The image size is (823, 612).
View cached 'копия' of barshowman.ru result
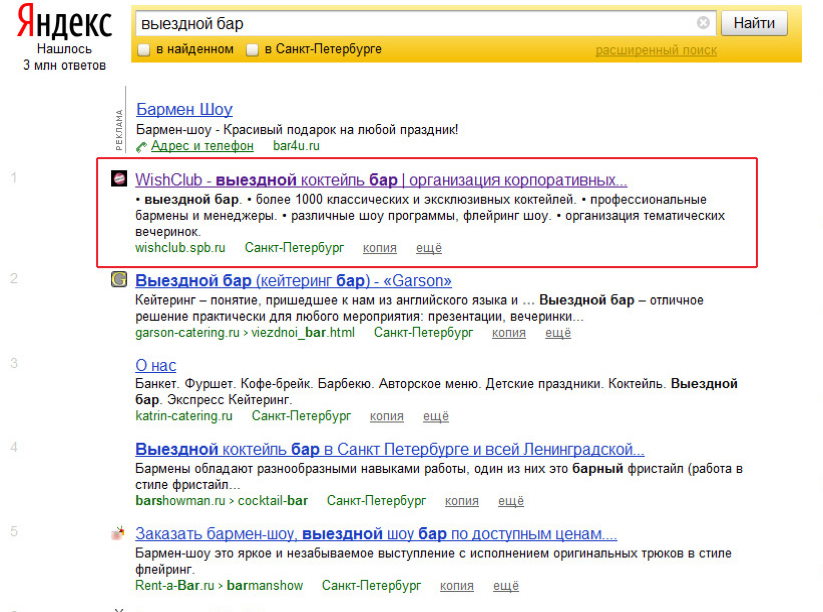click(461, 501)
